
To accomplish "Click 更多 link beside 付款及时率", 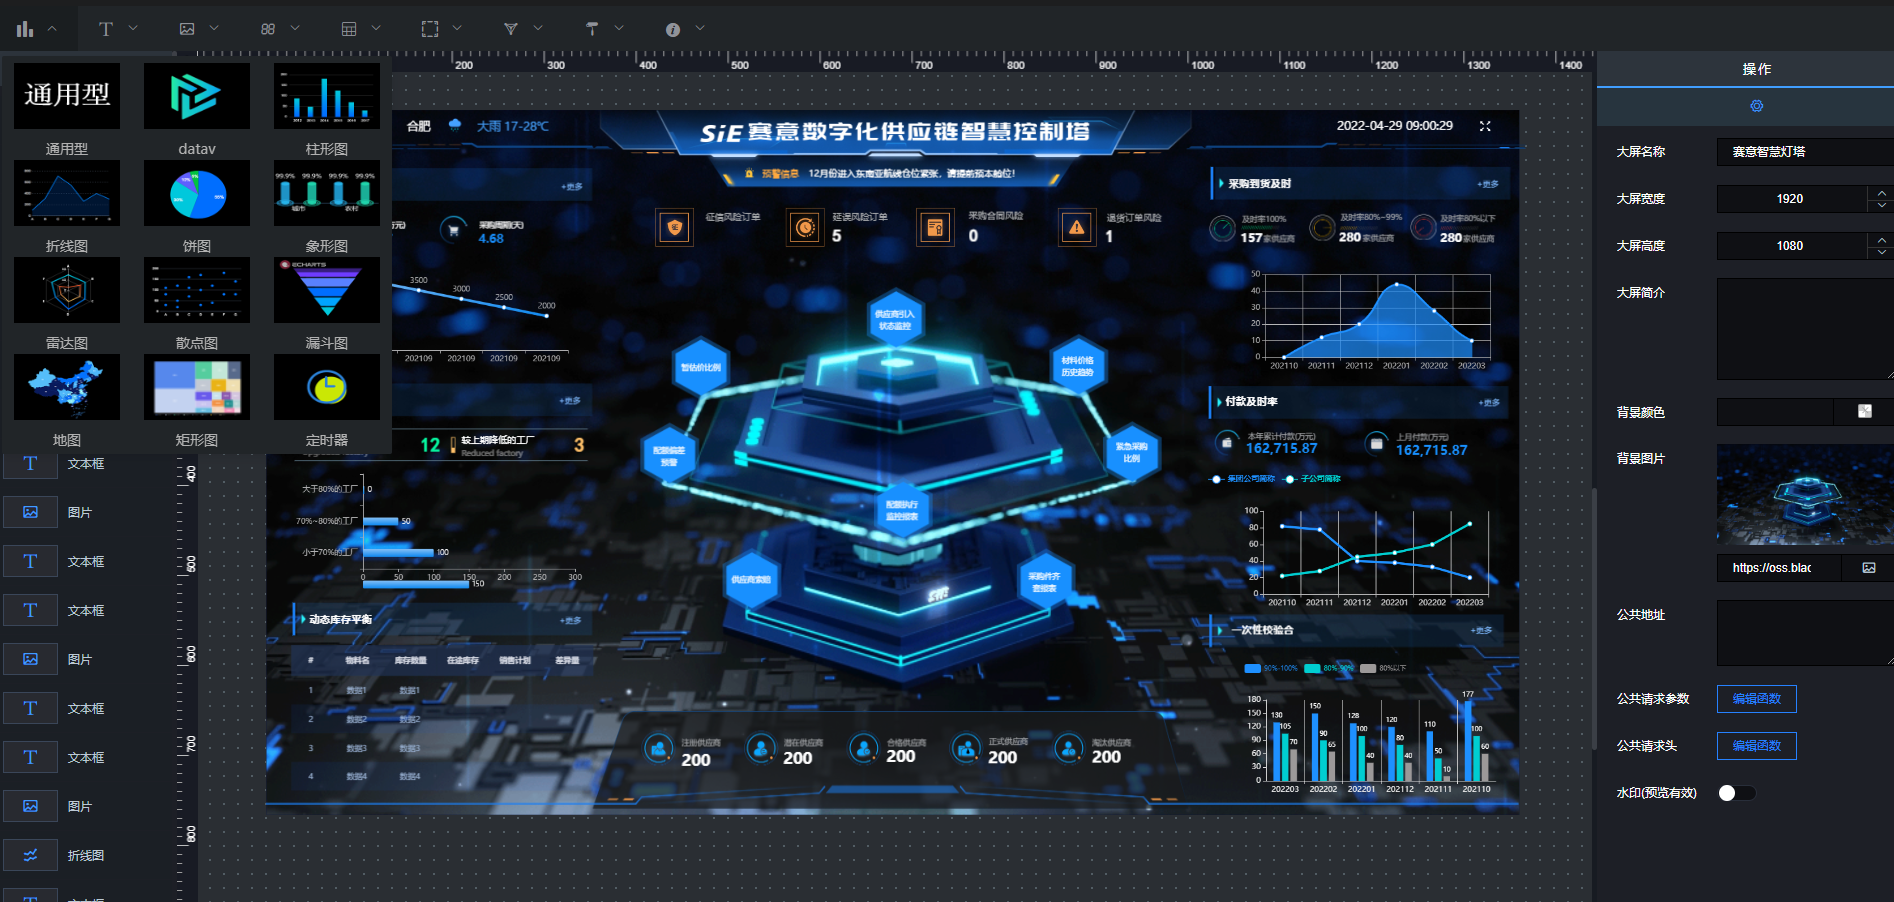I will point(1489,403).
